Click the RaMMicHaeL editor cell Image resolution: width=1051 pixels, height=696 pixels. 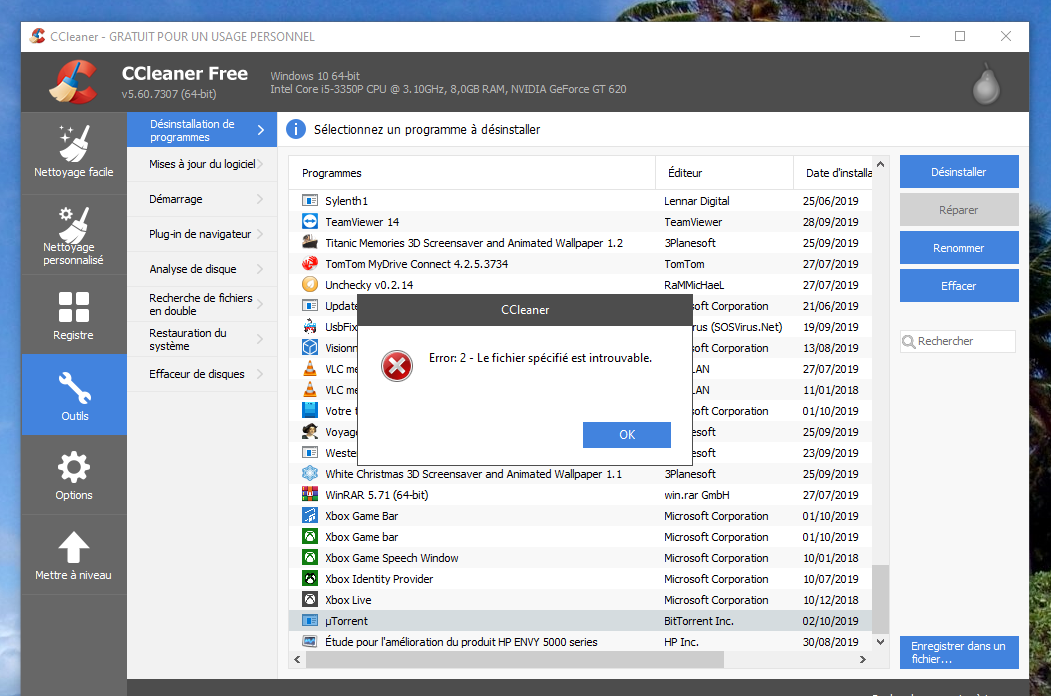coord(694,285)
